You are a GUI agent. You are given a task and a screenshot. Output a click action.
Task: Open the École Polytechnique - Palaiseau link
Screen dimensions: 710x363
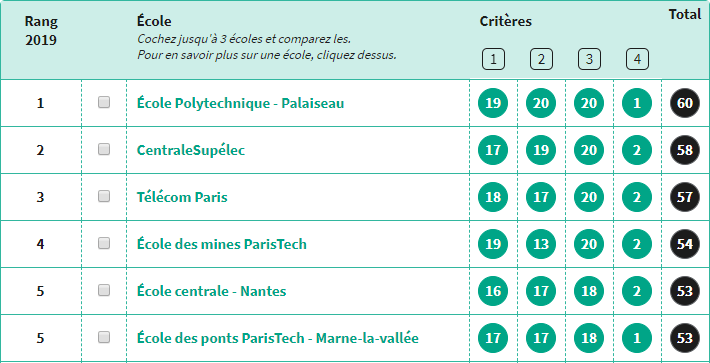(x=240, y=104)
